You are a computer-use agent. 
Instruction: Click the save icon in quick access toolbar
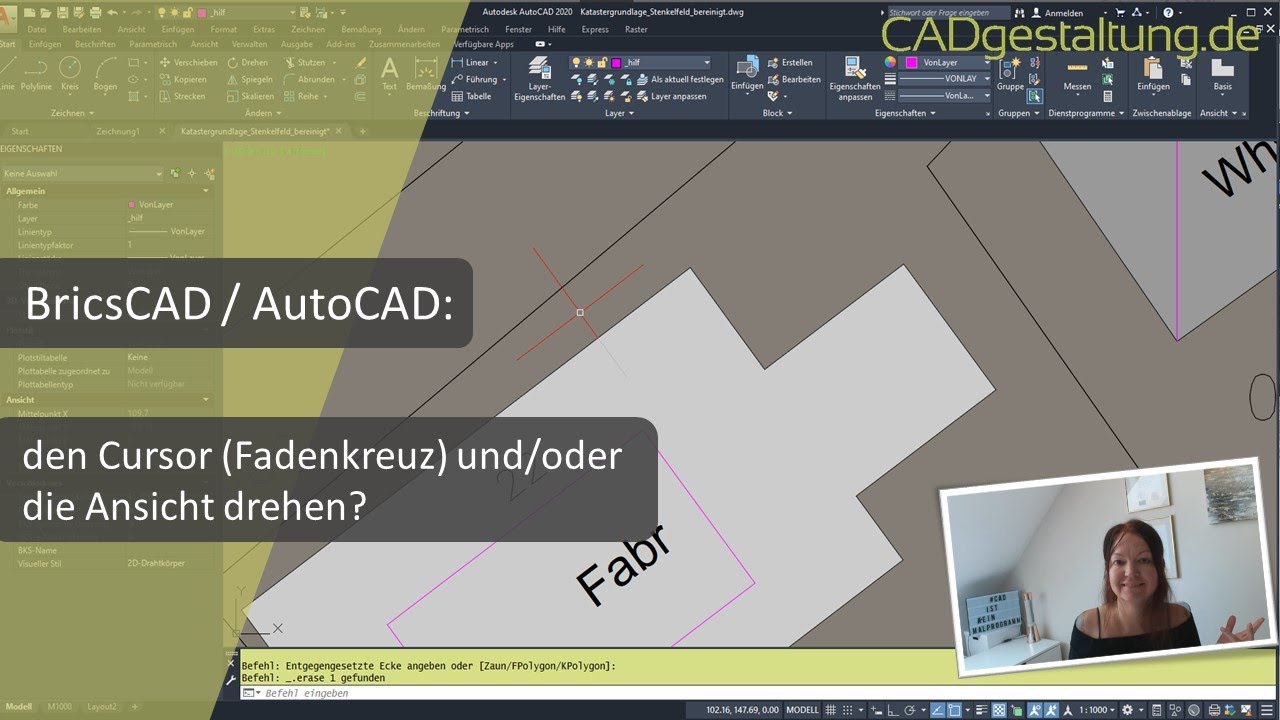(x=62, y=12)
